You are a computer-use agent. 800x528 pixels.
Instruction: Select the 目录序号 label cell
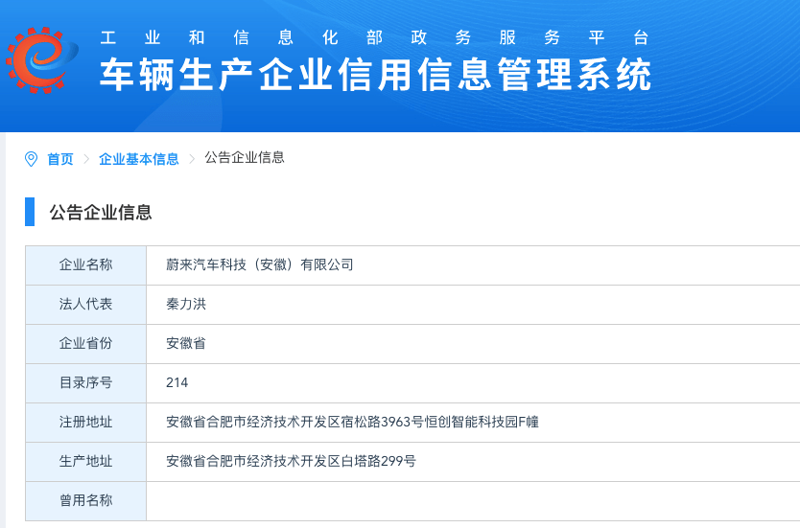(86, 383)
